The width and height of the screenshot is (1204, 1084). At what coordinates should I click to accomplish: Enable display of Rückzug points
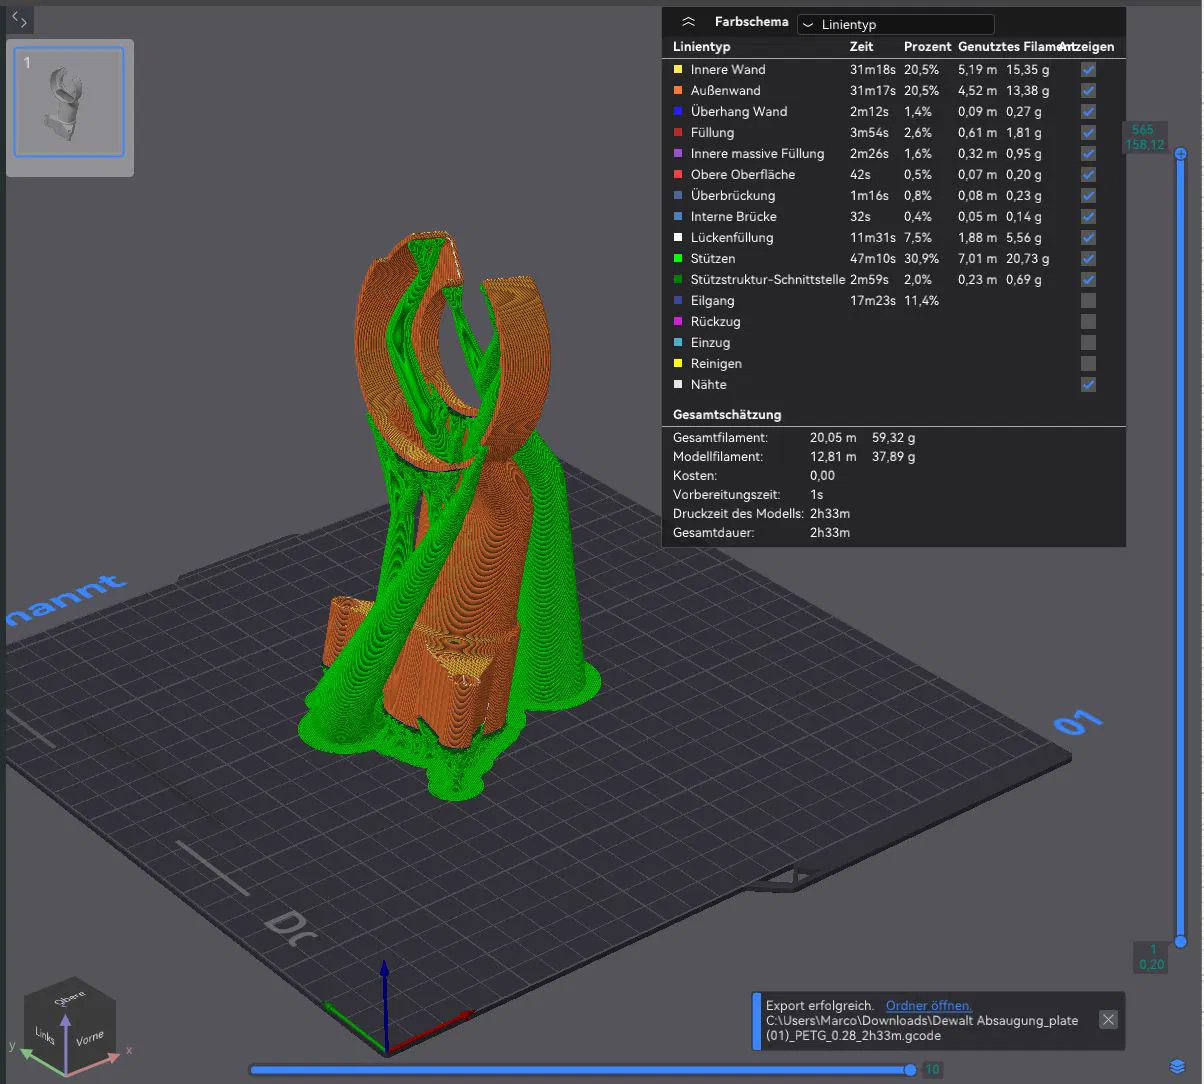[1088, 322]
